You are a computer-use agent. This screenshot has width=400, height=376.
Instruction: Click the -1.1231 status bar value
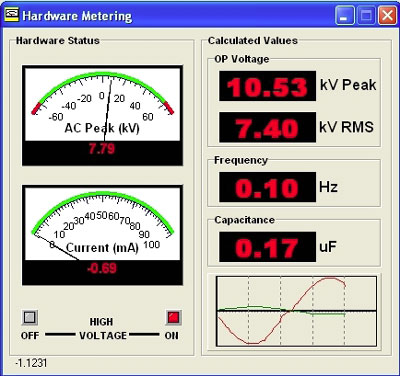(31, 363)
